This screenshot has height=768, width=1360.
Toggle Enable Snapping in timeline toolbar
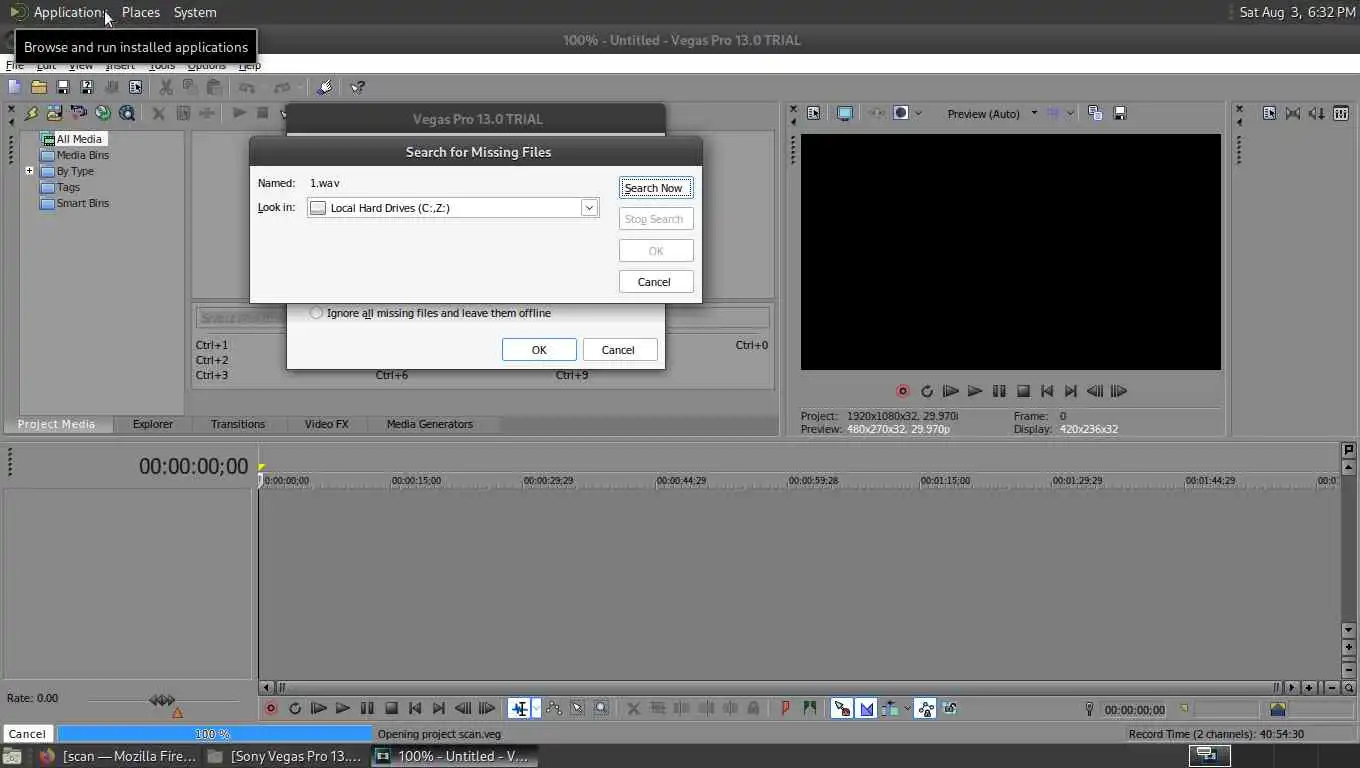coord(842,708)
